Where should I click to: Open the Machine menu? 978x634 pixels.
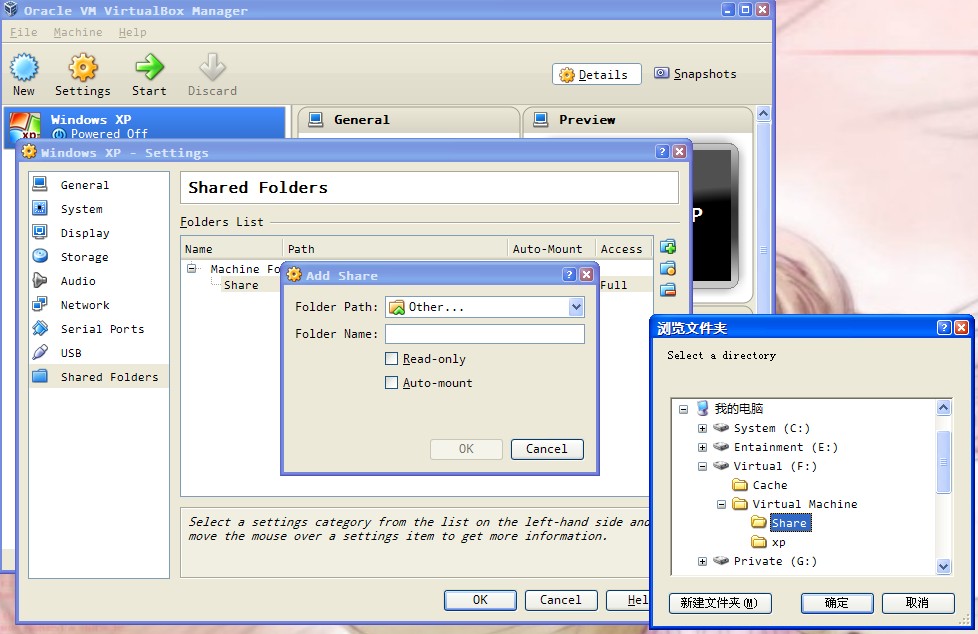point(78,32)
